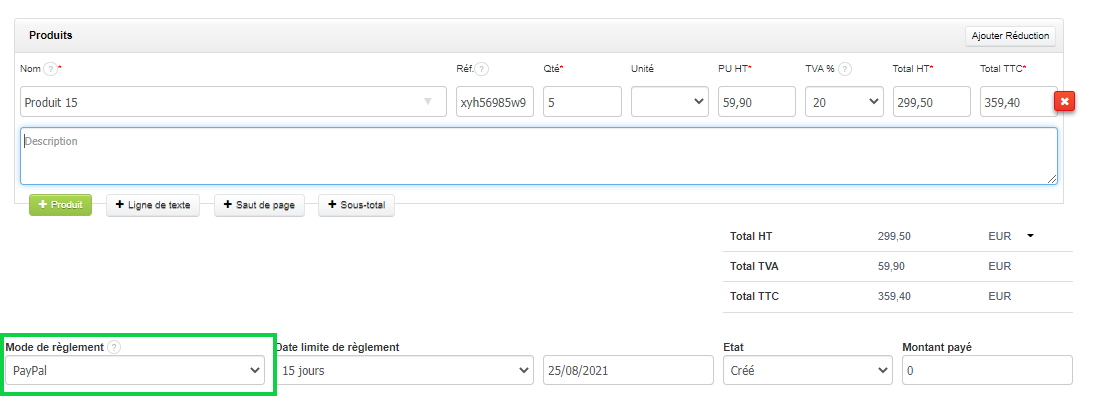Click the Montant payé input field
This screenshot has height=401, width=1119.
(986, 370)
